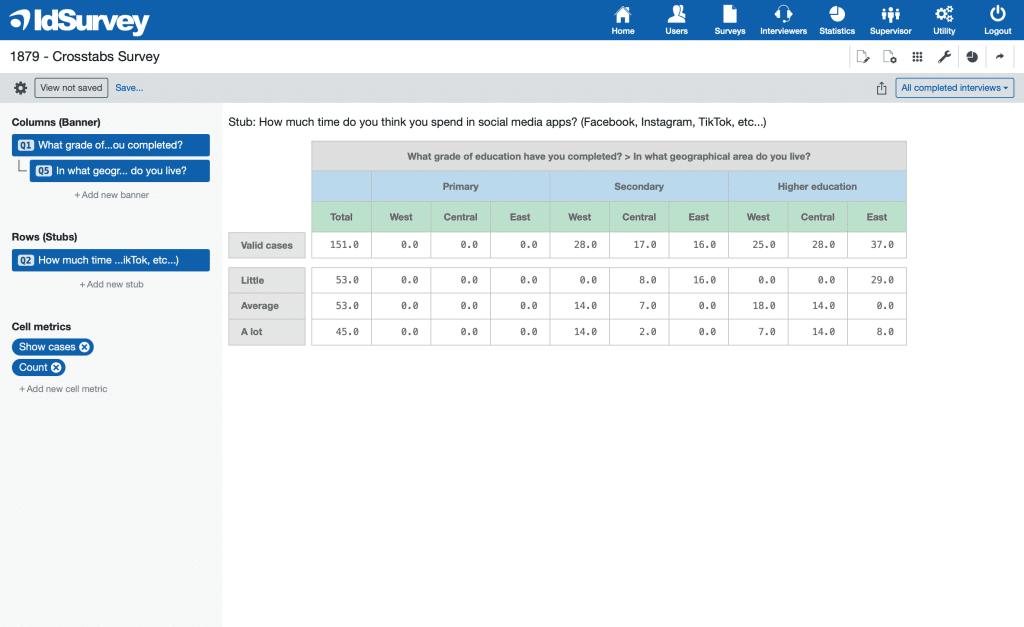Click the share arrow icon in the toolbar

pyautogui.click(x=999, y=56)
